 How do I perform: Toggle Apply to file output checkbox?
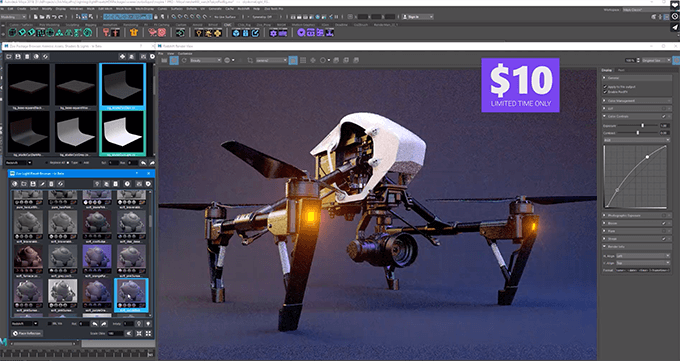(605, 87)
